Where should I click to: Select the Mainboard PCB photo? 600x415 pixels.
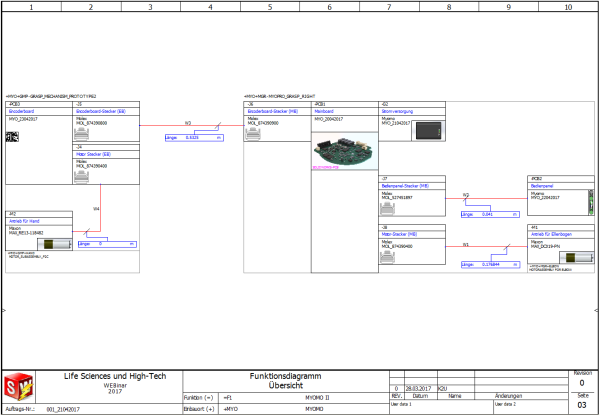(x=345, y=151)
